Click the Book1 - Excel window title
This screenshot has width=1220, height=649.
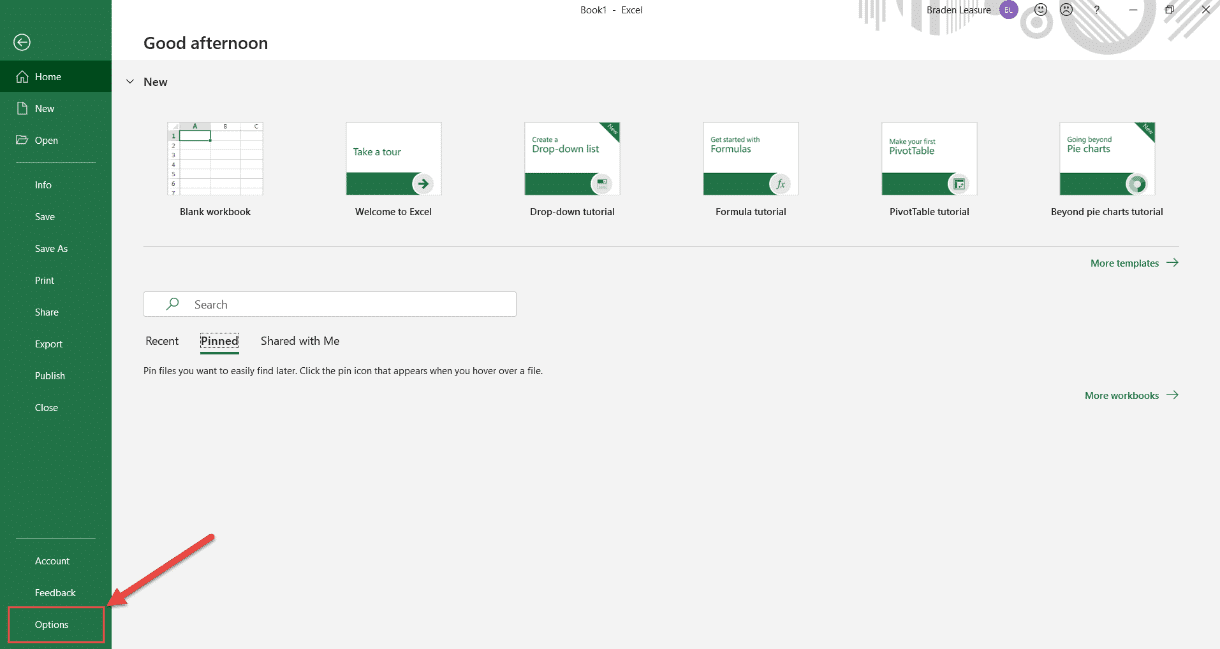[611, 10]
